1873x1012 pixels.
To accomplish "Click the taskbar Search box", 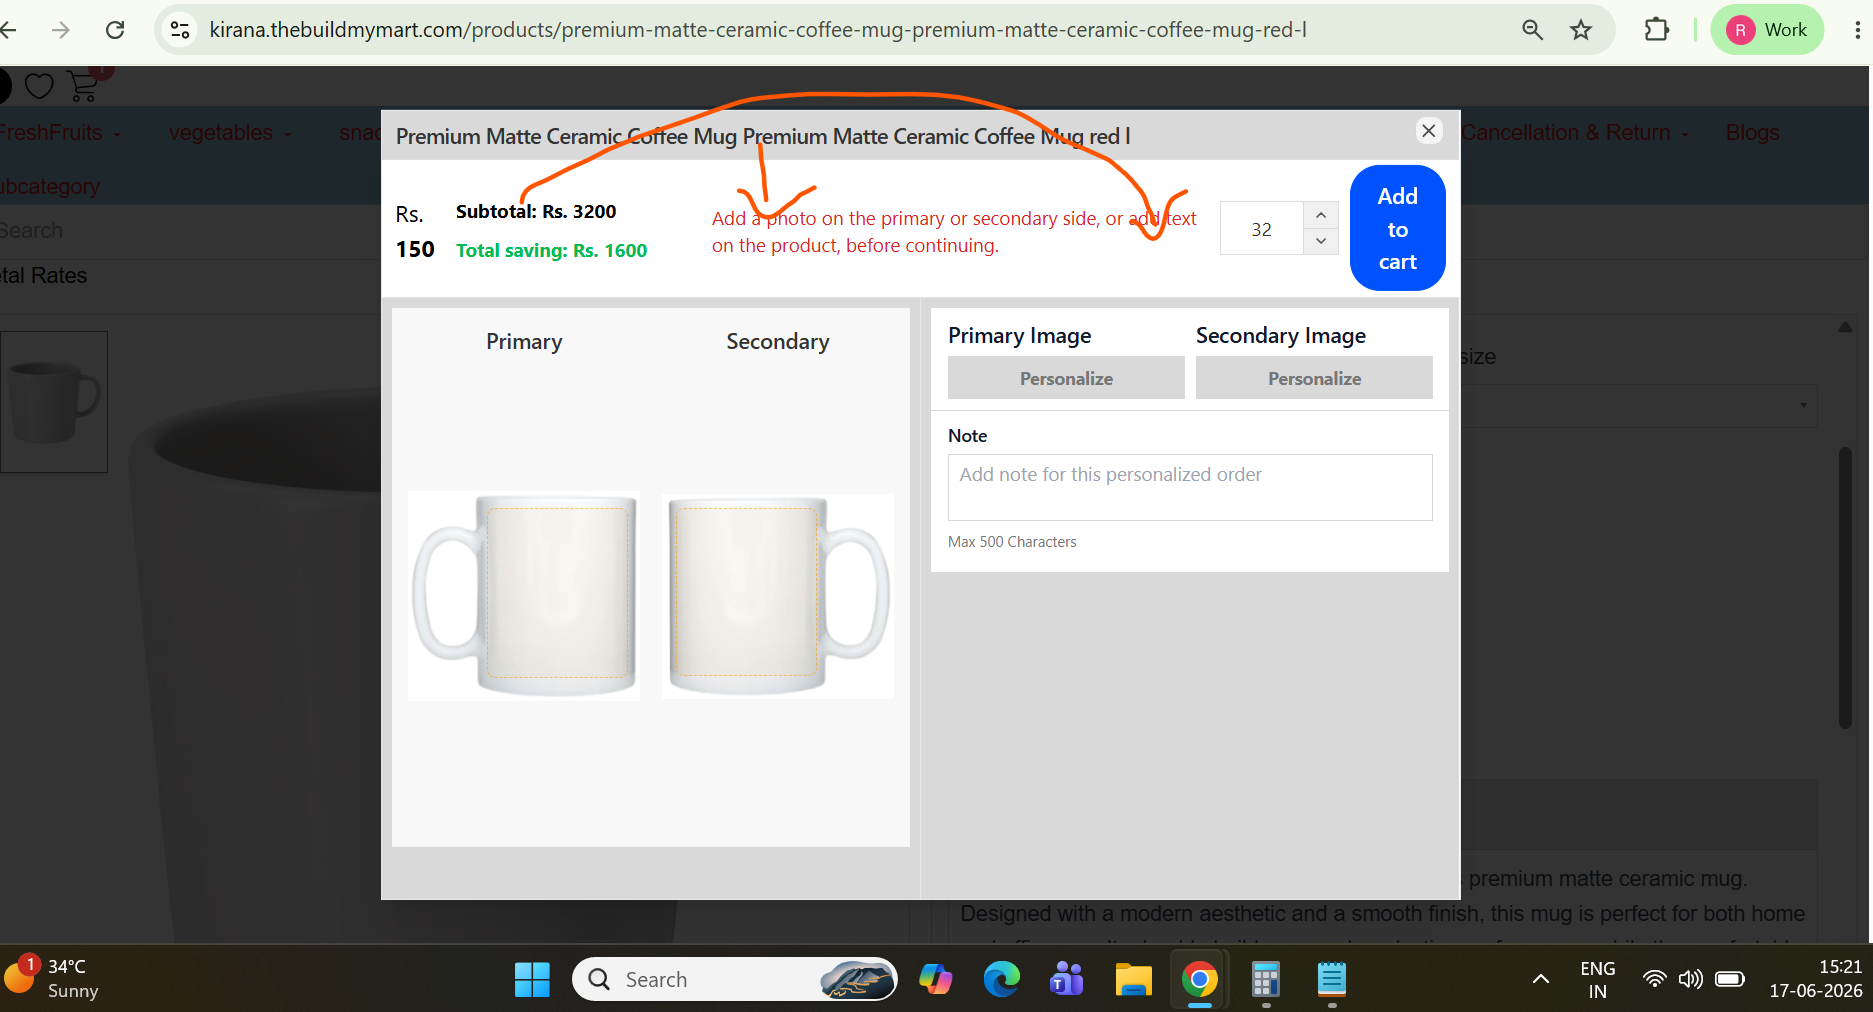I will pyautogui.click(x=735, y=980).
